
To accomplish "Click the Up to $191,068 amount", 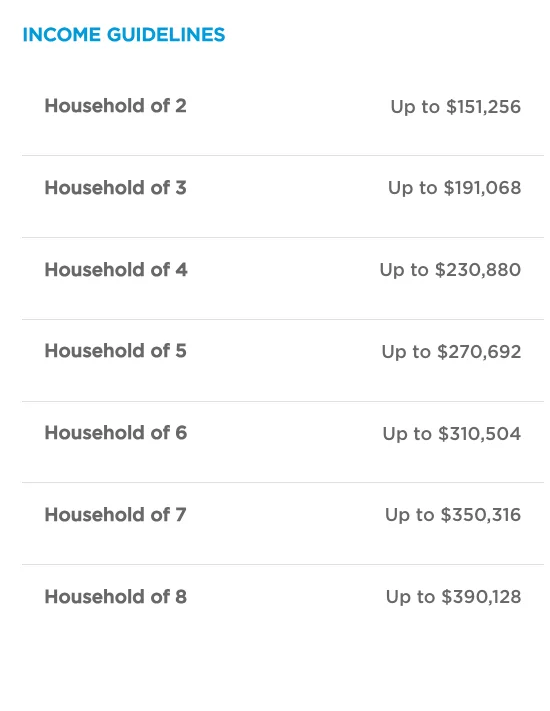I will (x=455, y=188).
